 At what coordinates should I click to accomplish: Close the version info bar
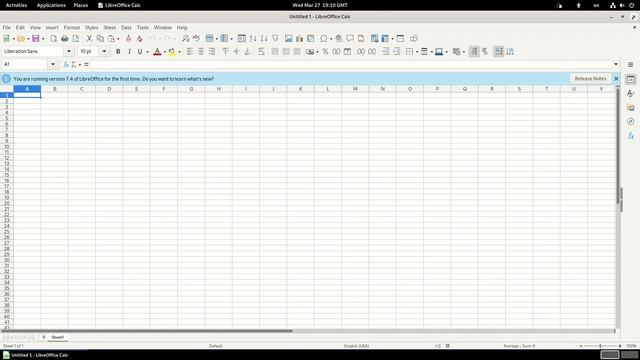pyautogui.click(x=616, y=78)
